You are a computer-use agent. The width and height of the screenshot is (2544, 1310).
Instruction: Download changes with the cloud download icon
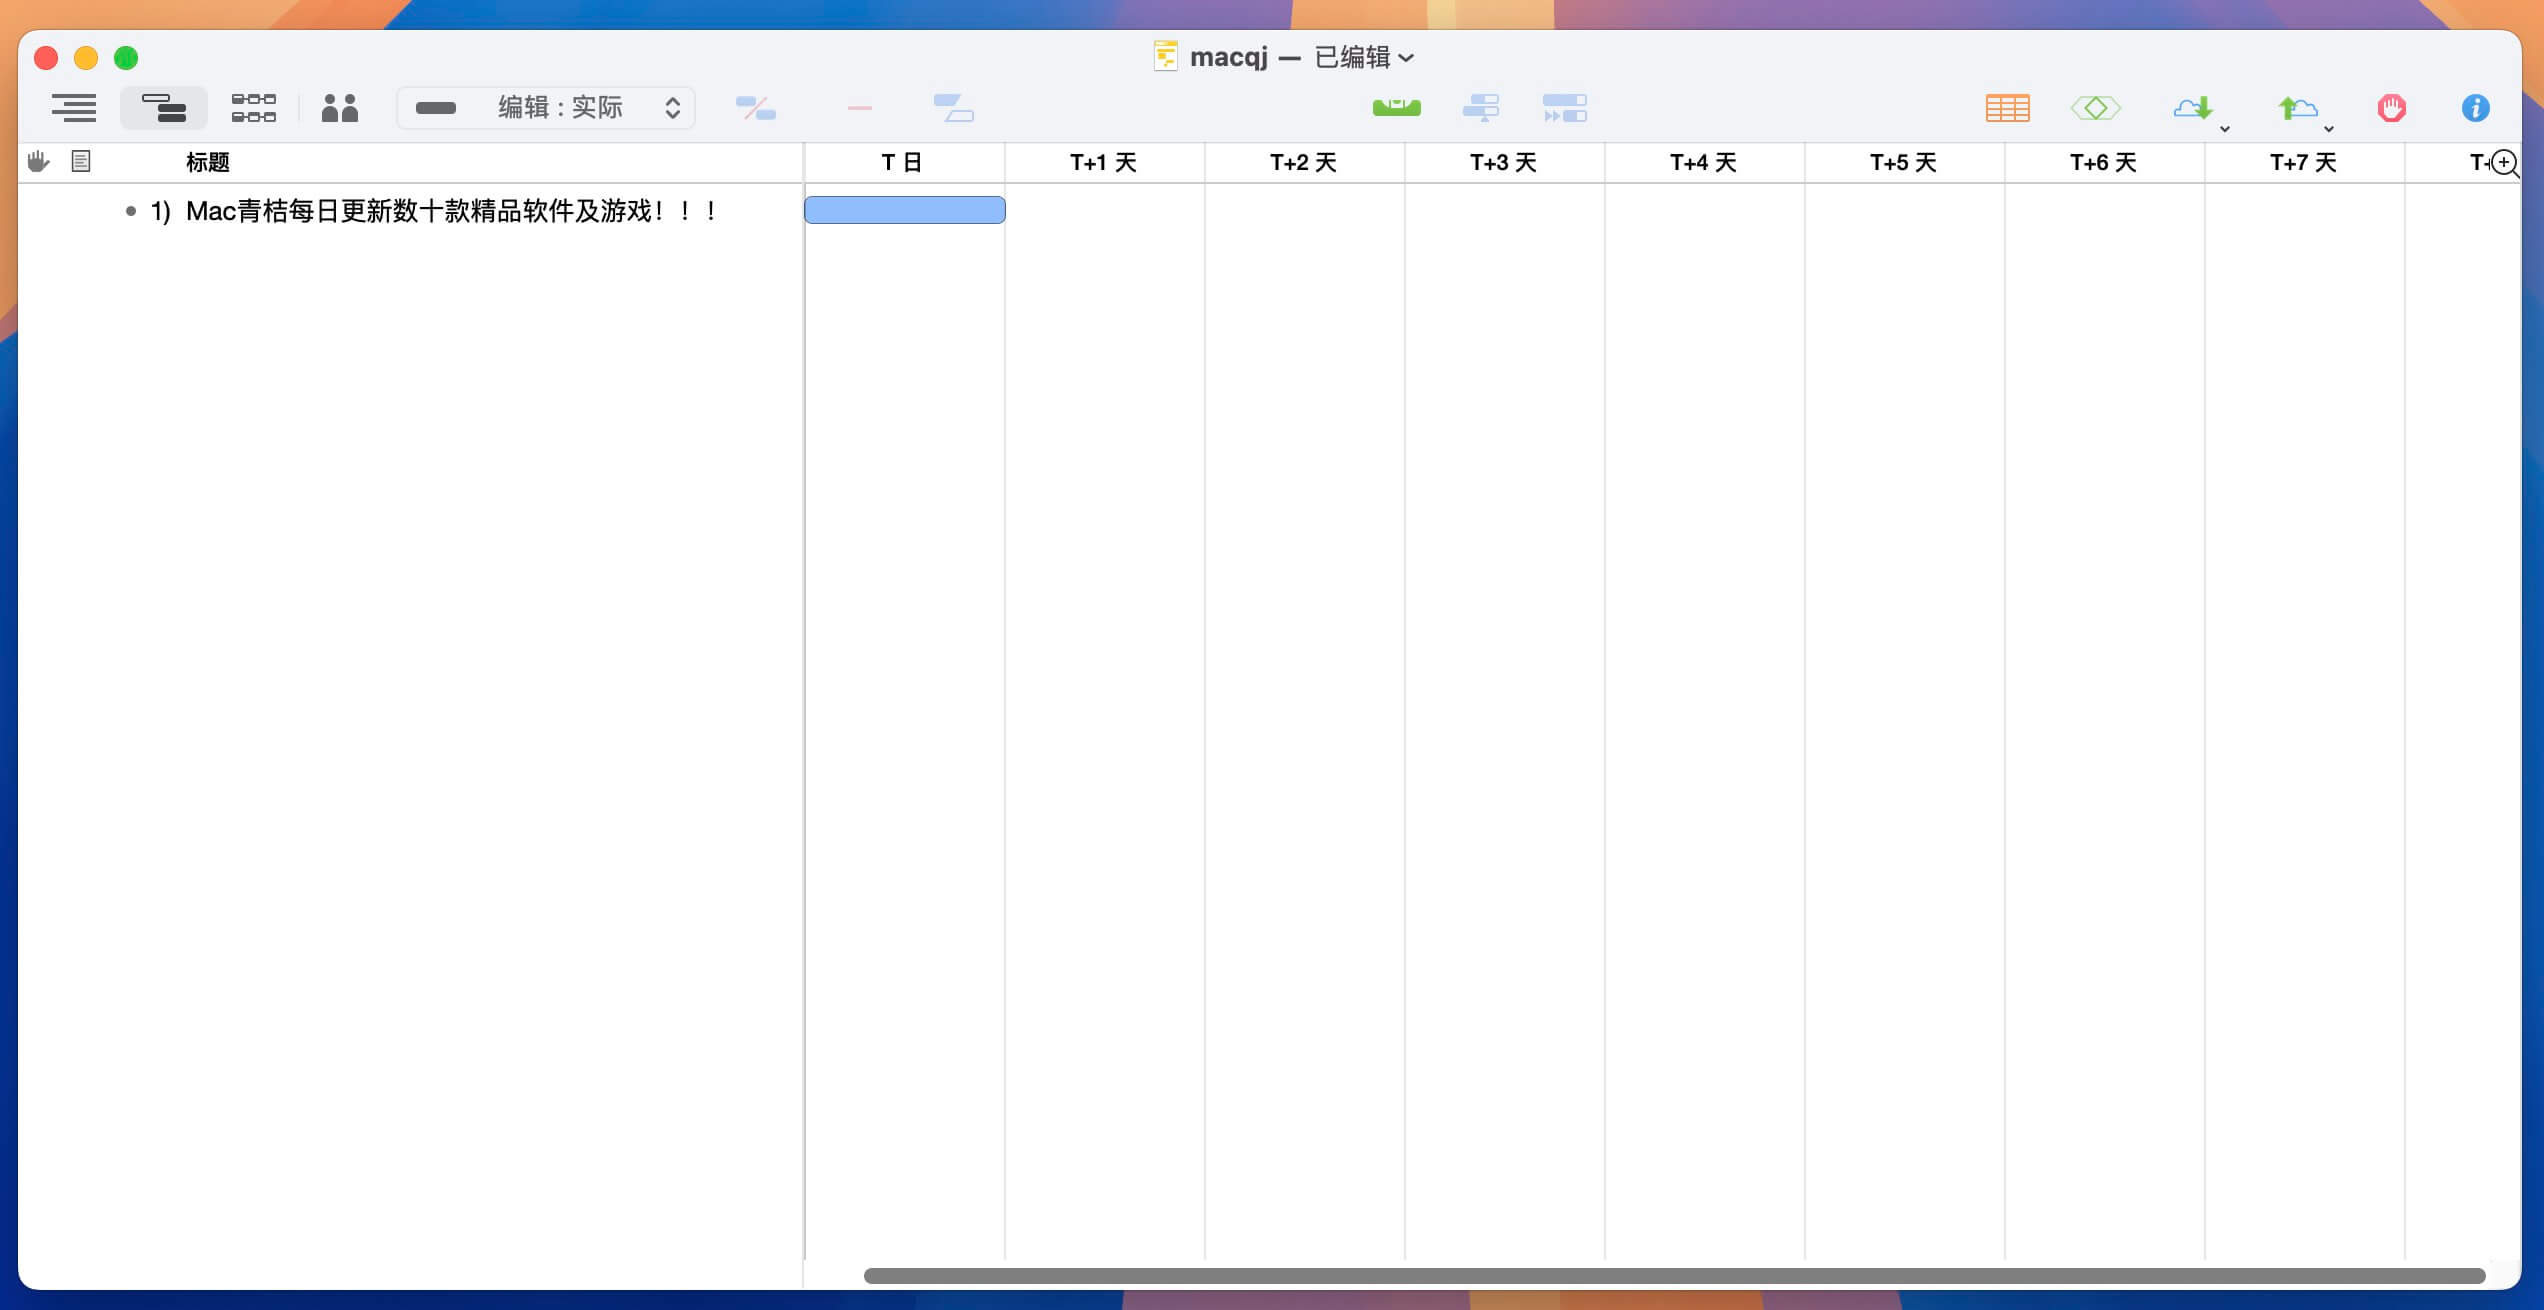2193,107
